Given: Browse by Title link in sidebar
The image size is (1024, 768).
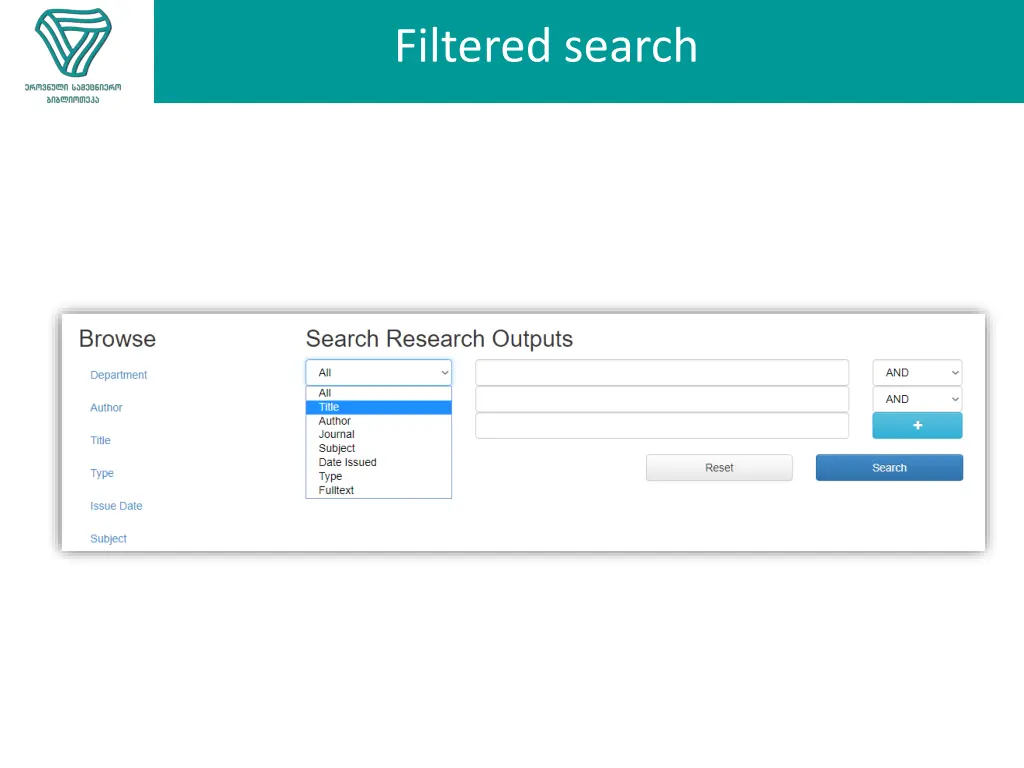Looking at the screenshot, I should 101,440.
